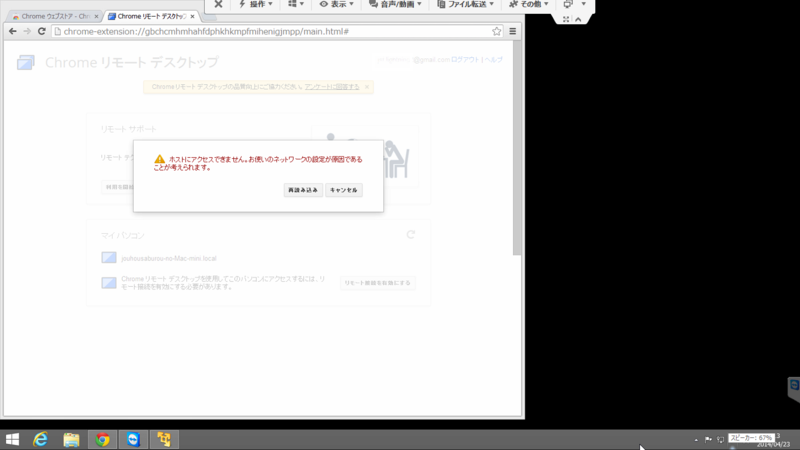Click the network tray icon
Viewport: 800px width, 450px height.
(720, 439)
